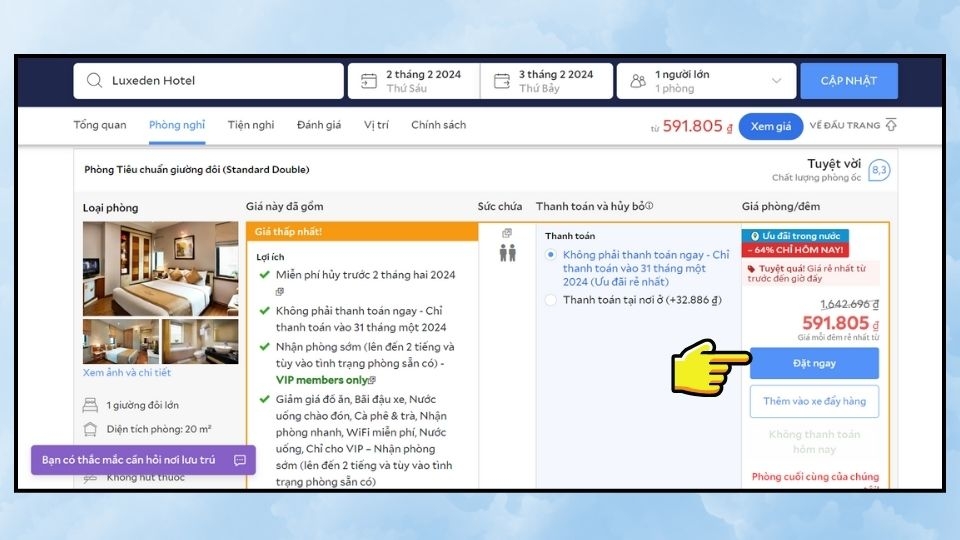The height and width of the screenshot is (540, 960).
Task: Click the Đặt ngay button
Action: pyautogui.click(x=814, y=363)
